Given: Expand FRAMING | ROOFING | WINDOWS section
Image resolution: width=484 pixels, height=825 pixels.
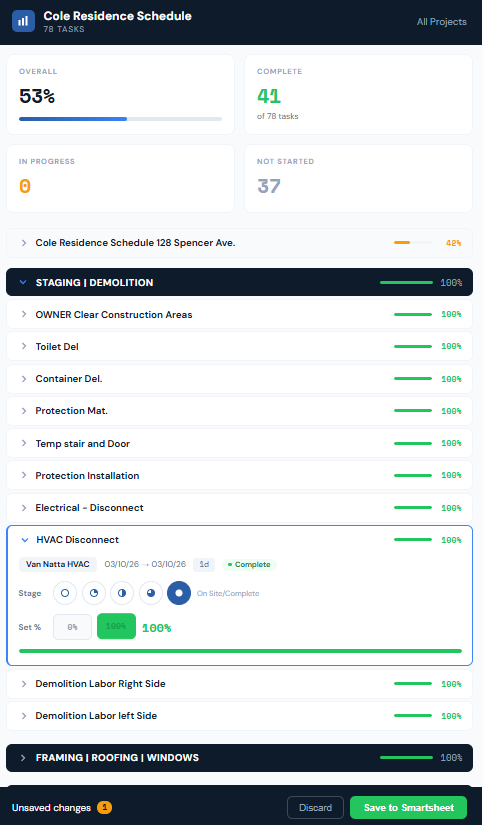Looking at the screenshot, I should (23, 758).
